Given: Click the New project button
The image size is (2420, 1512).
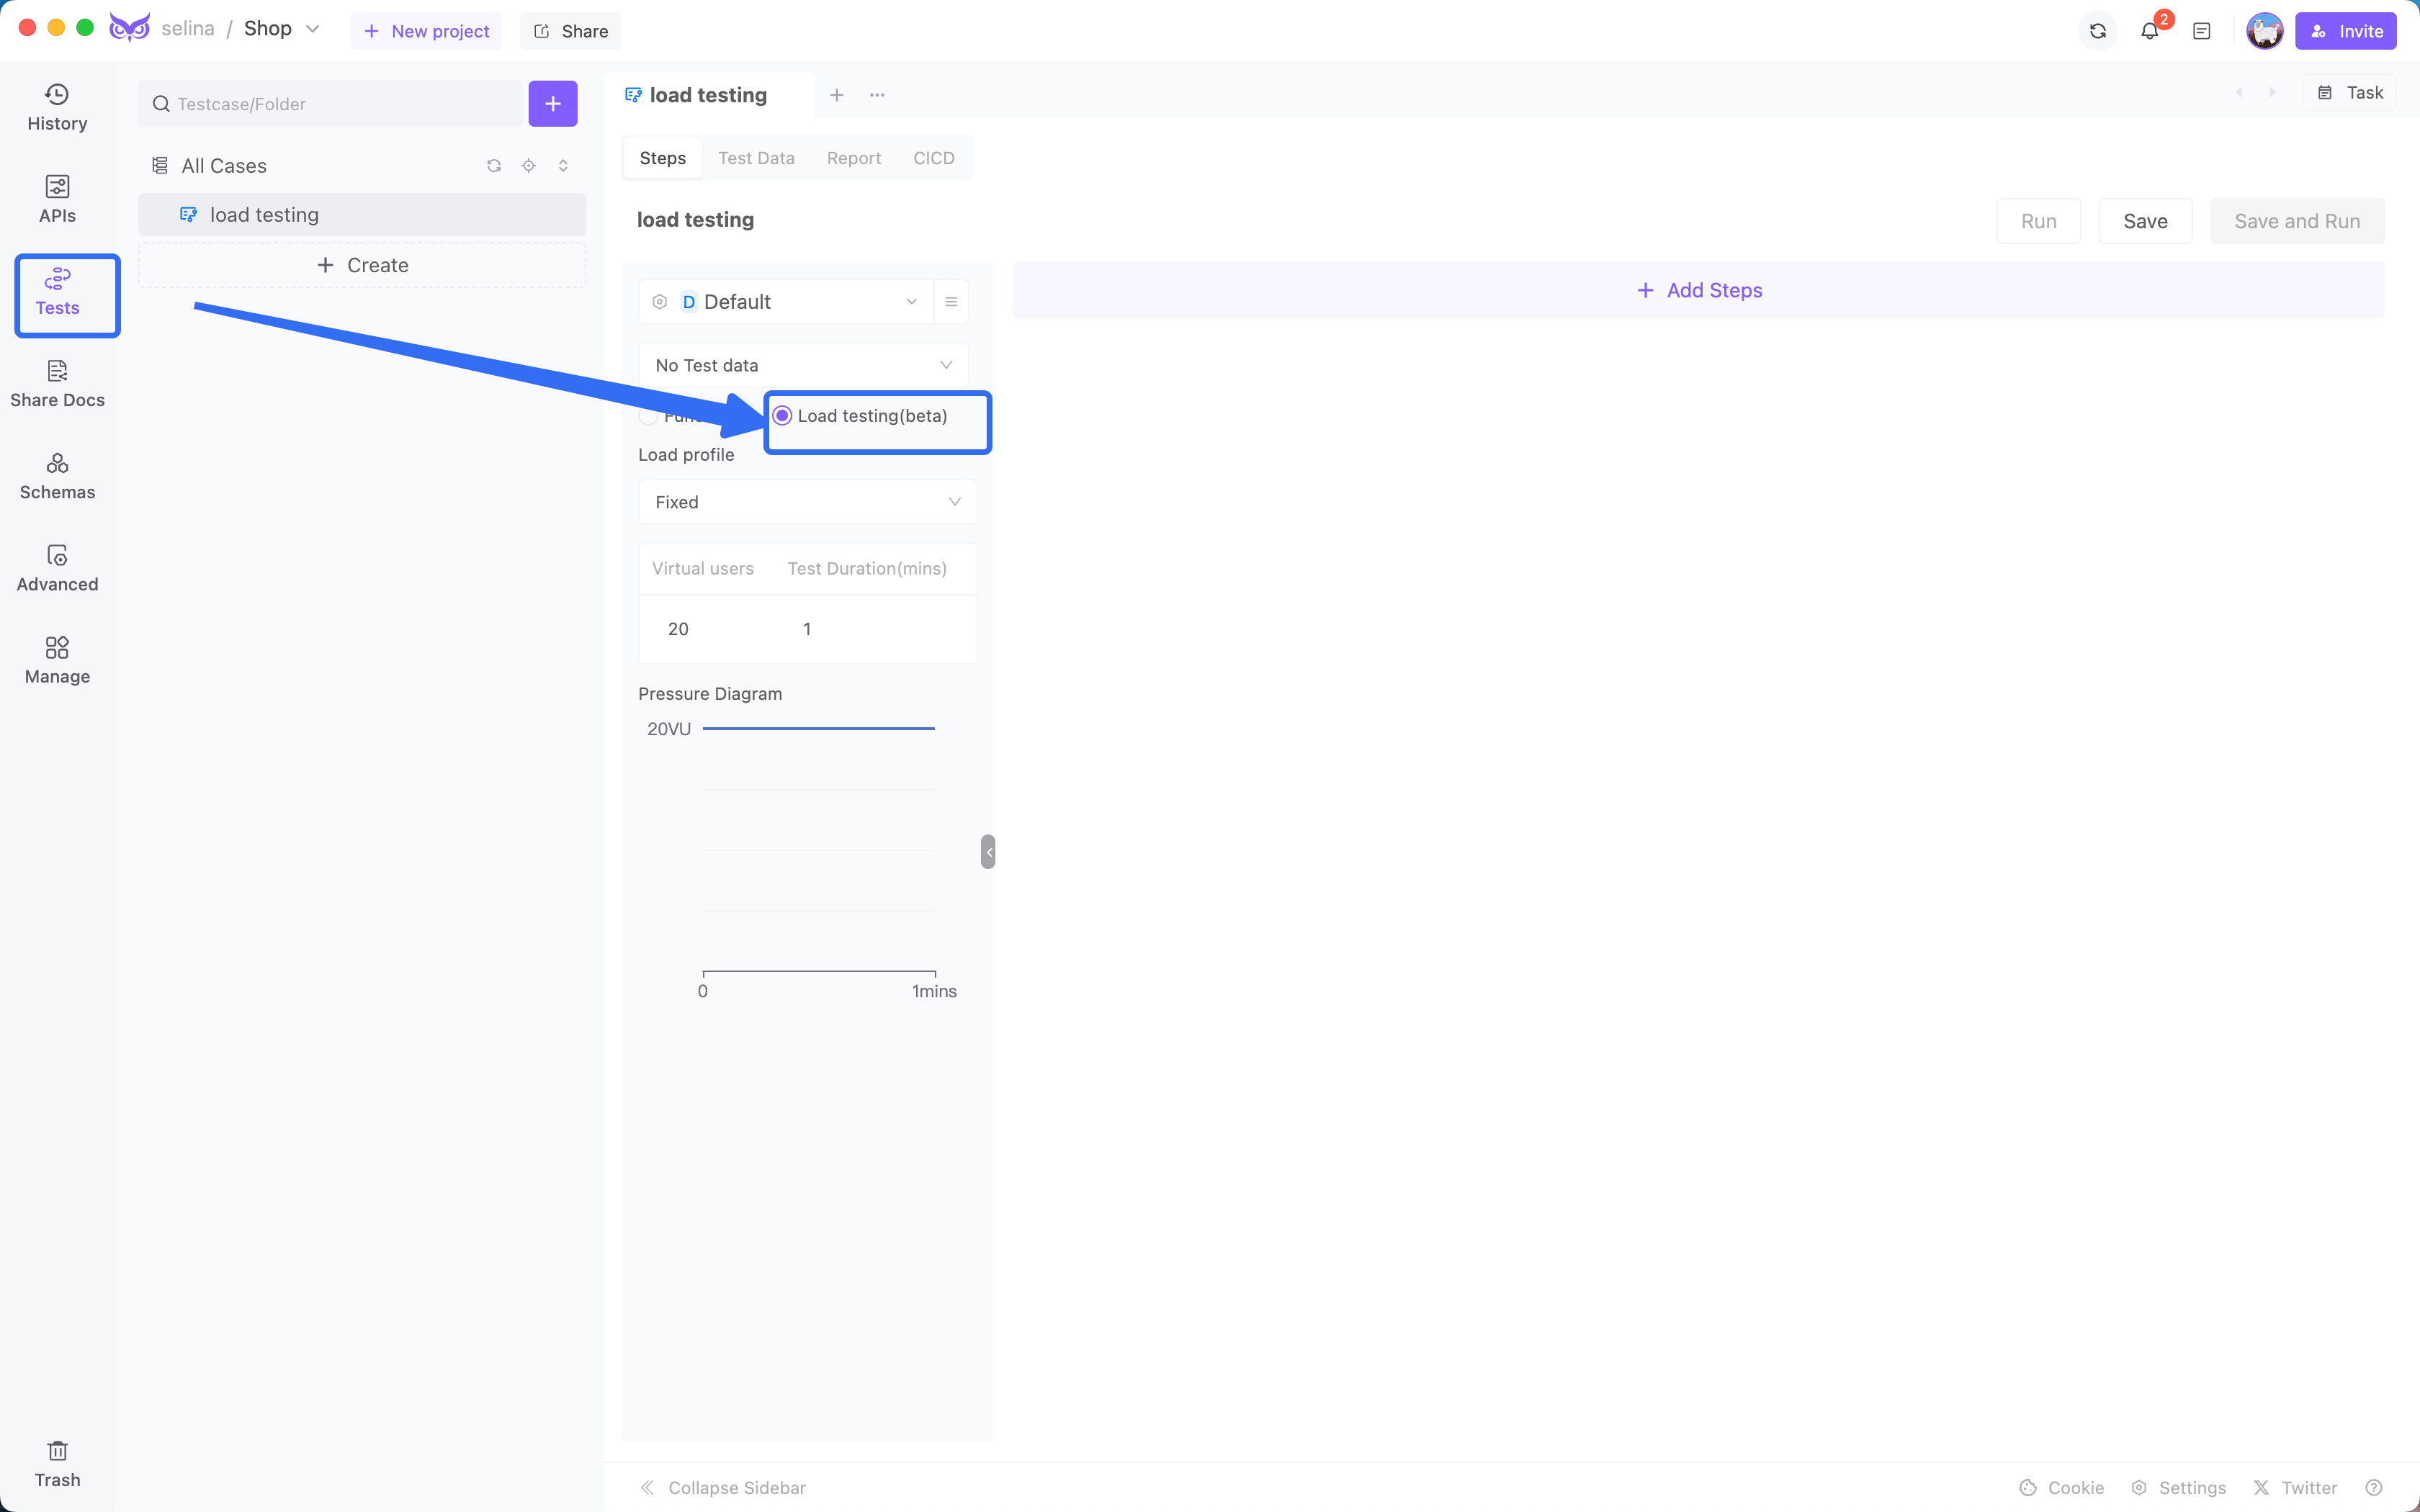Looking at the screenshot, I should (426, 31).
